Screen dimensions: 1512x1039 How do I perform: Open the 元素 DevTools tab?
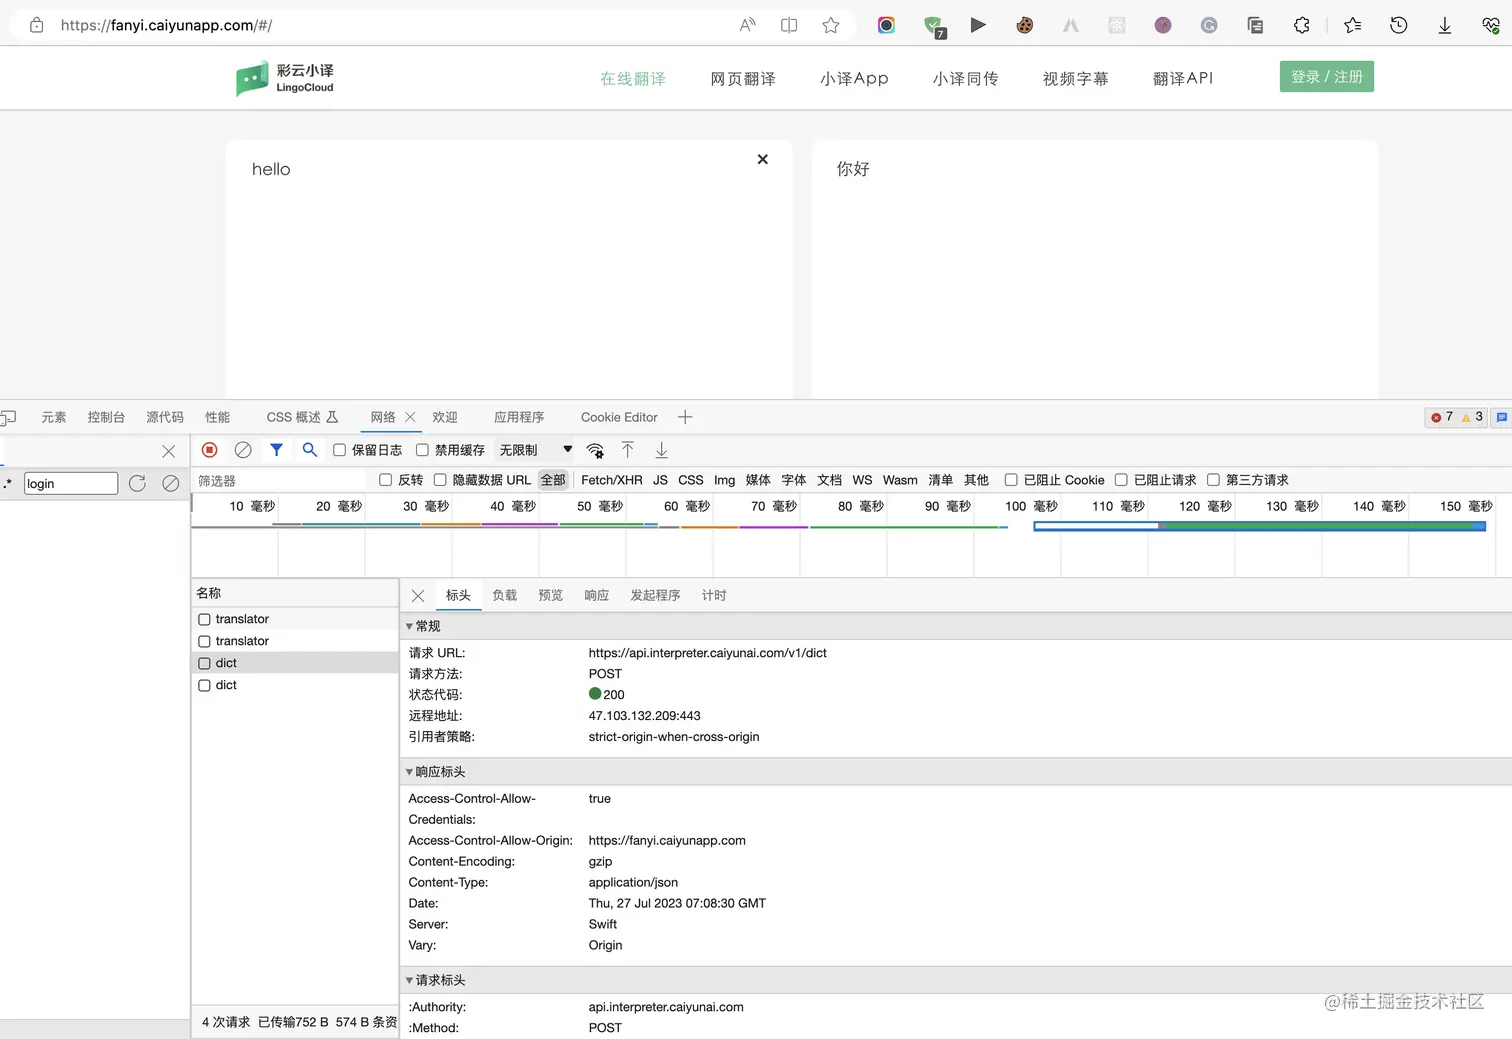(x=54, y=417)
